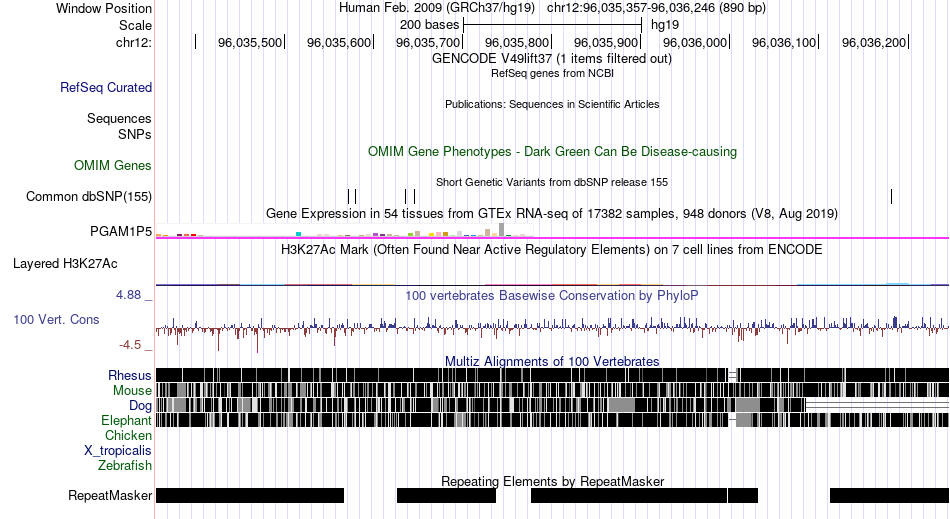Click the Window Position label
The image size is (950, 519).
(x=104, y=8)
